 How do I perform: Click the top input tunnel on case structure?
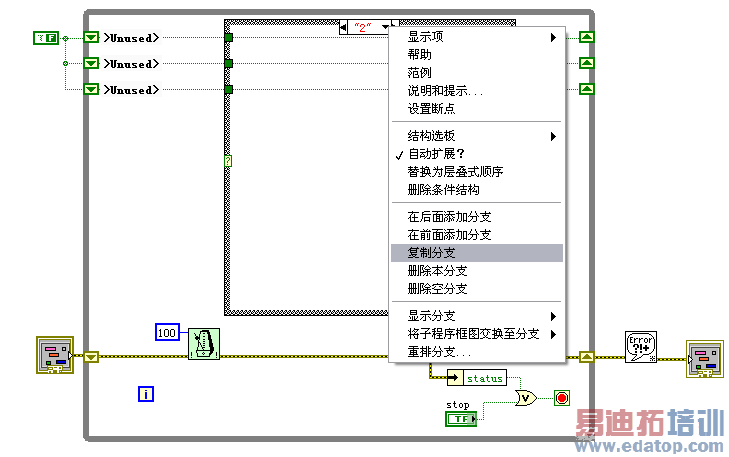228,37
